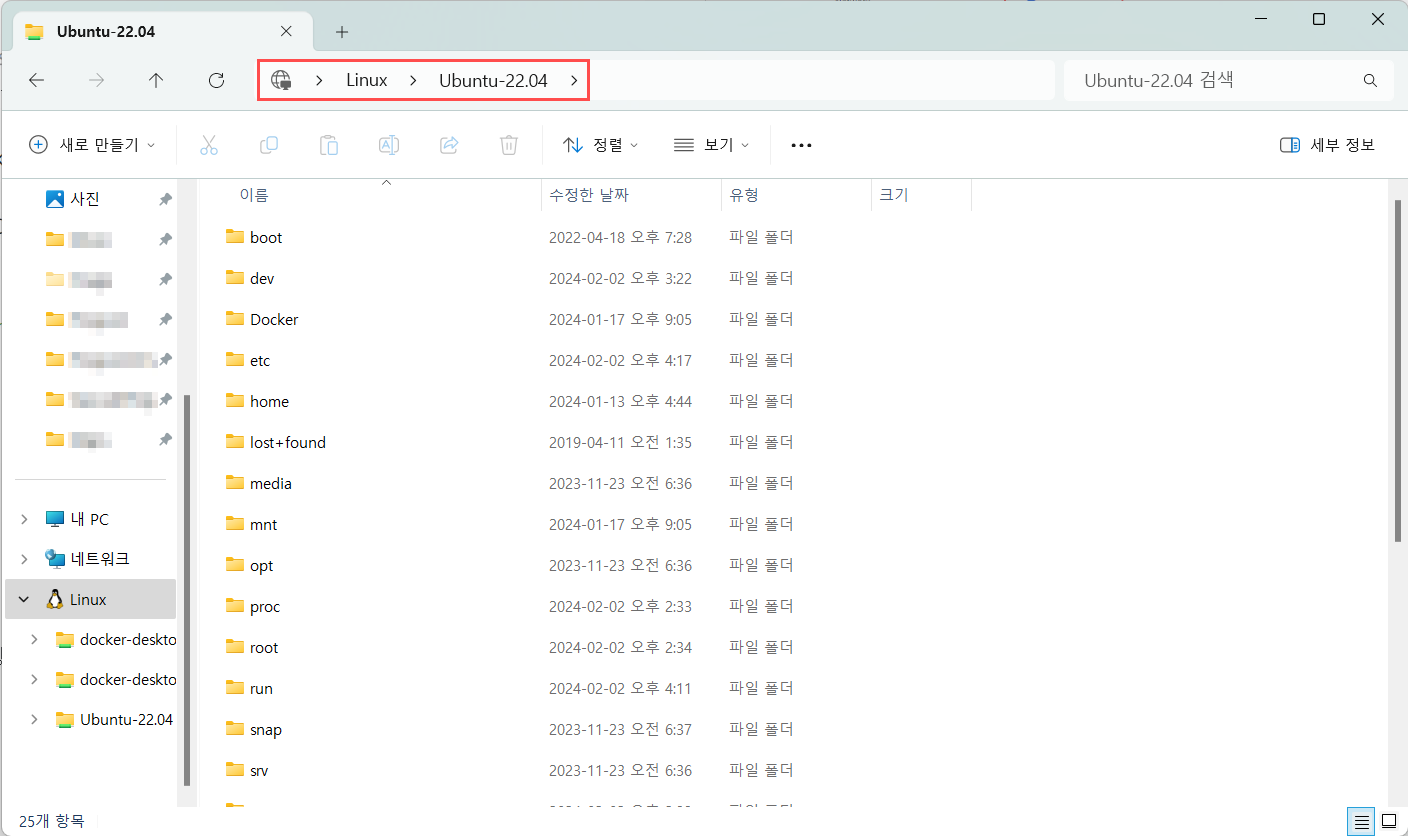Open the boot folder icon
This screenshot has width=1408, height=836.
tap(235, 237)
